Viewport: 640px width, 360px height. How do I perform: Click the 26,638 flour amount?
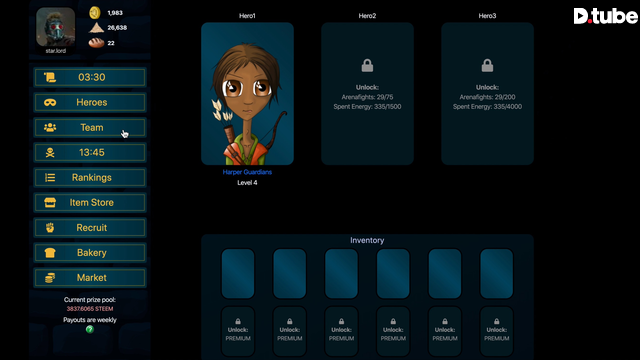point(117,28)
